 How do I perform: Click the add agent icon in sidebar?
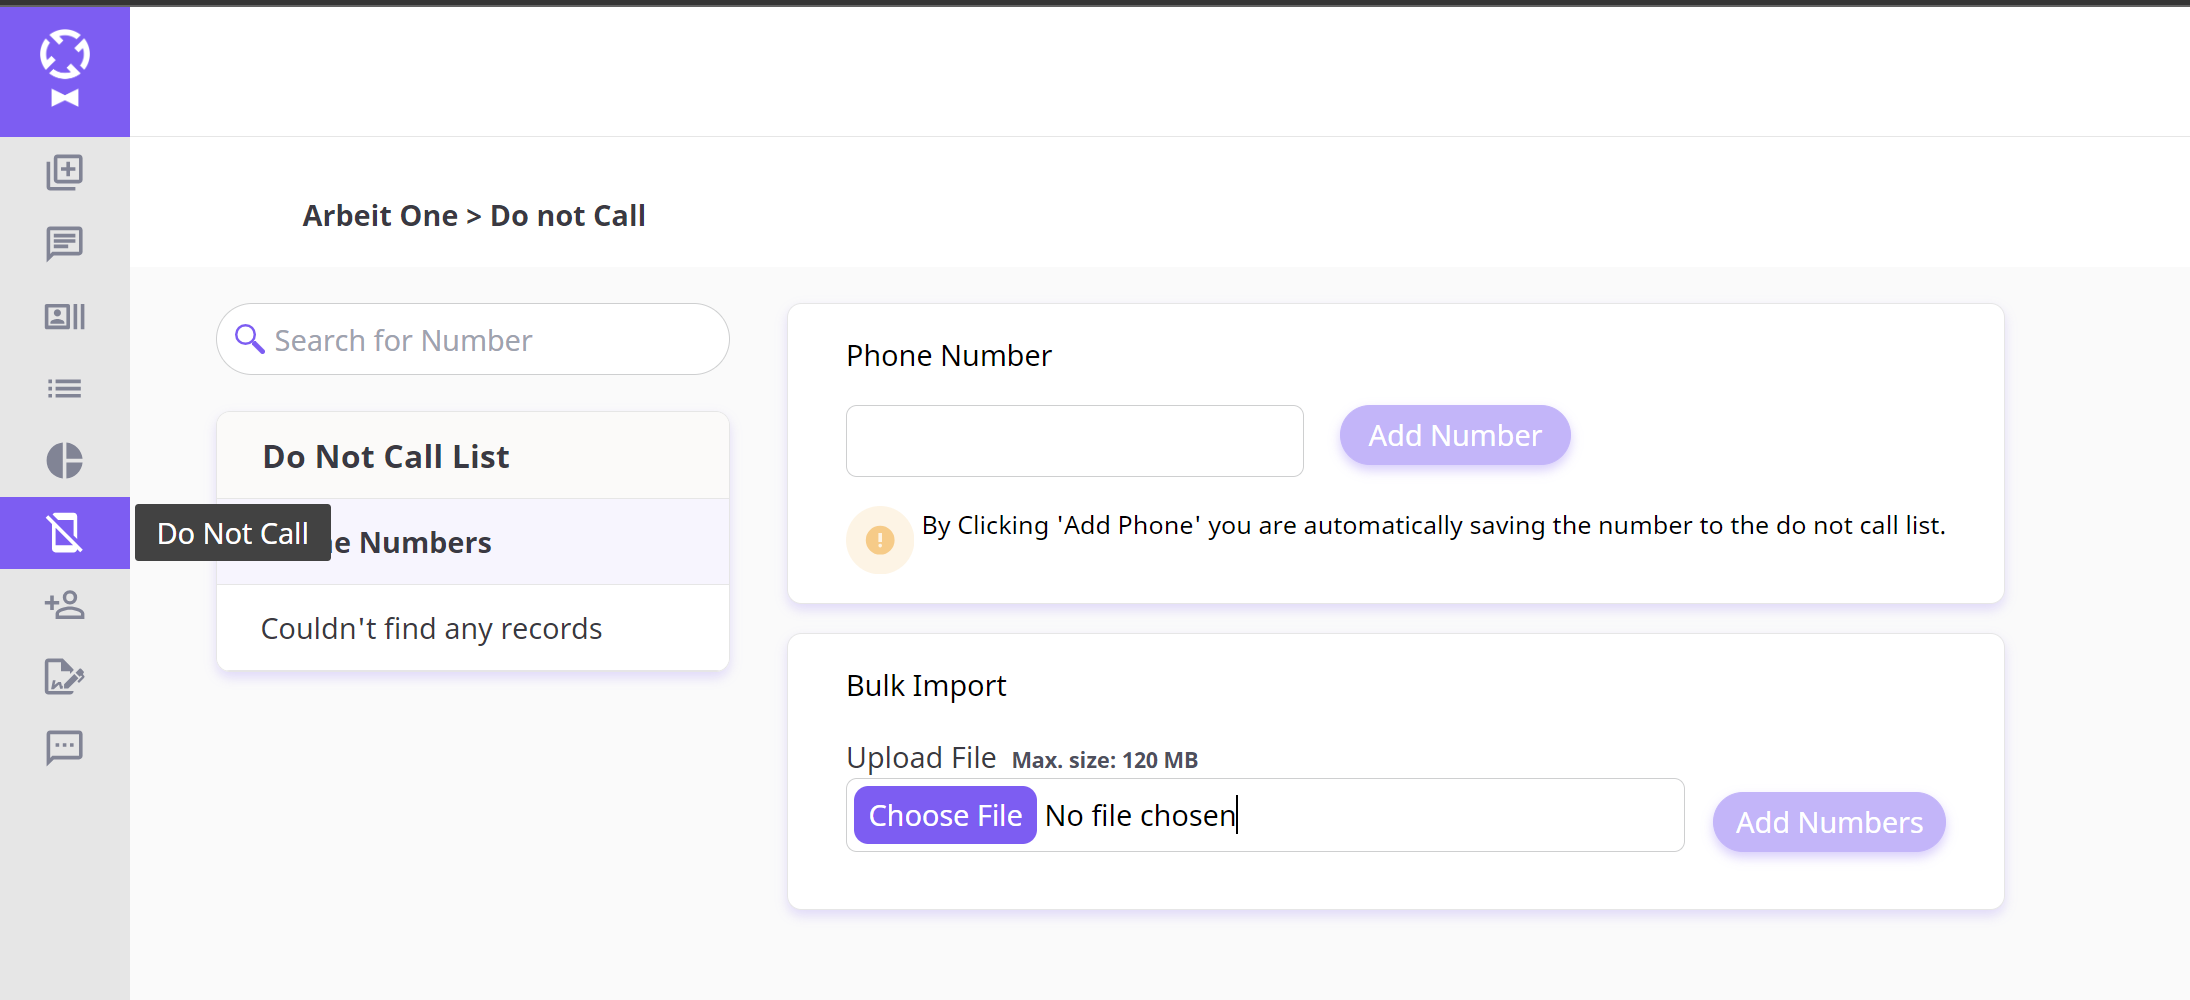click(x=64, y=605)
